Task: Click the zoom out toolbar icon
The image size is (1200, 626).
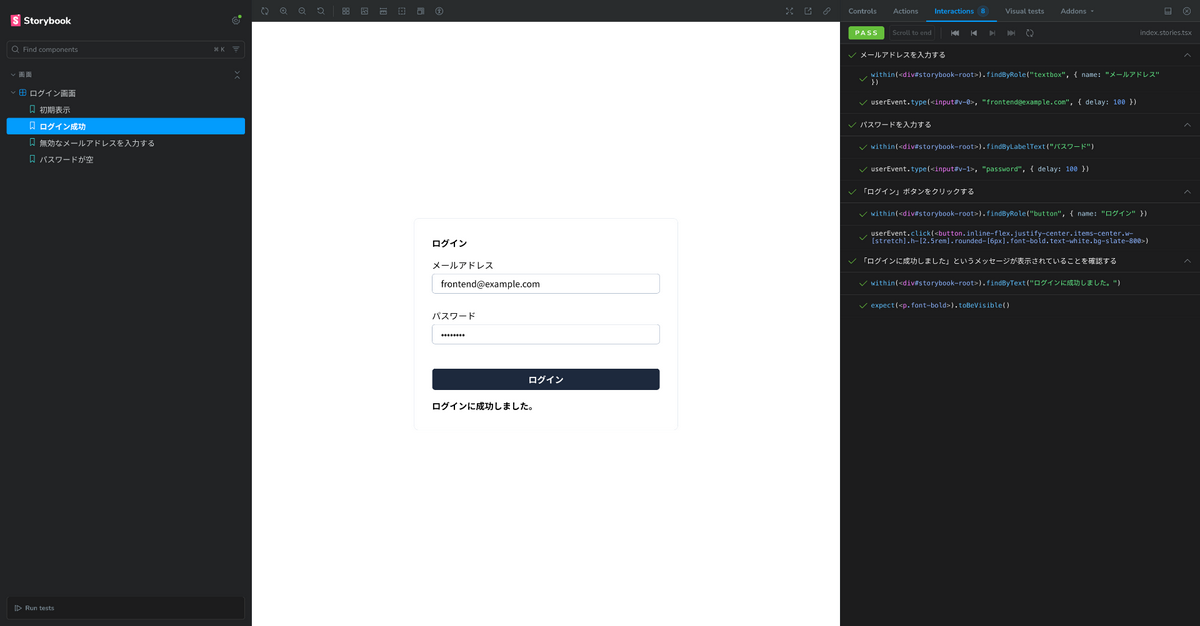Action: (302, 11)
